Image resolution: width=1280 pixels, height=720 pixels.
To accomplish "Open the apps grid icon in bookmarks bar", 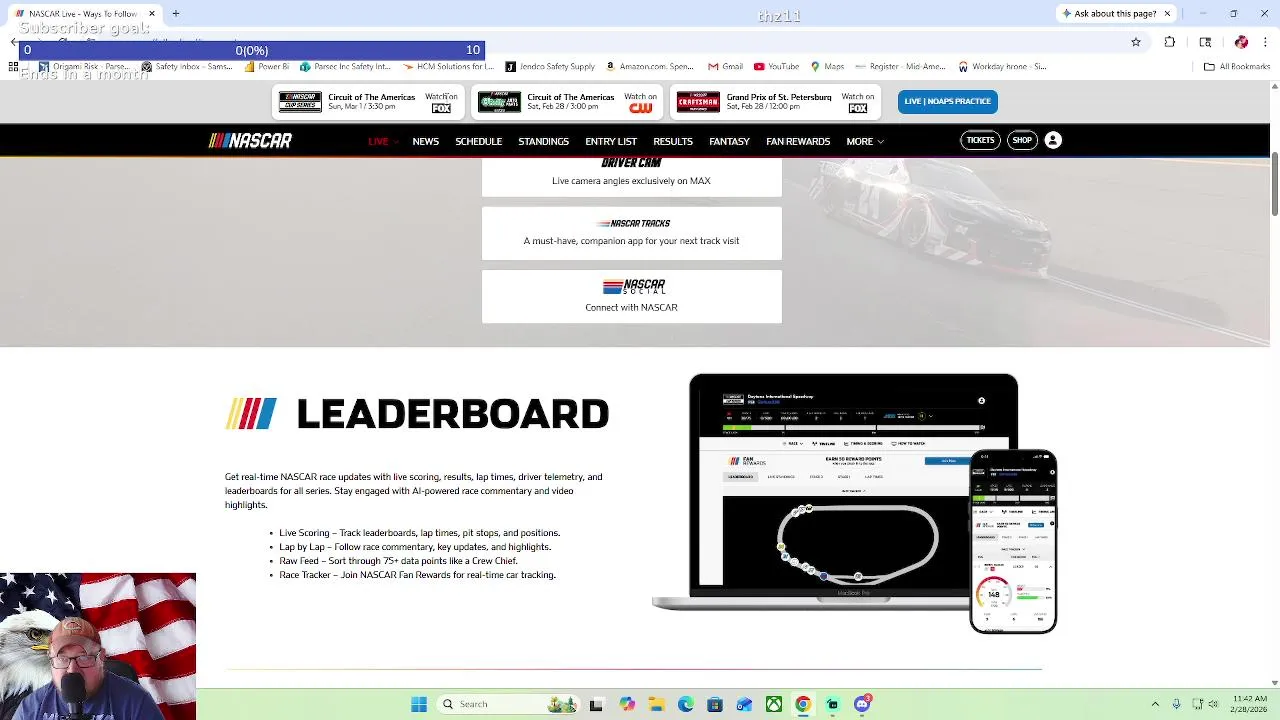I will [x=13, y=67].
